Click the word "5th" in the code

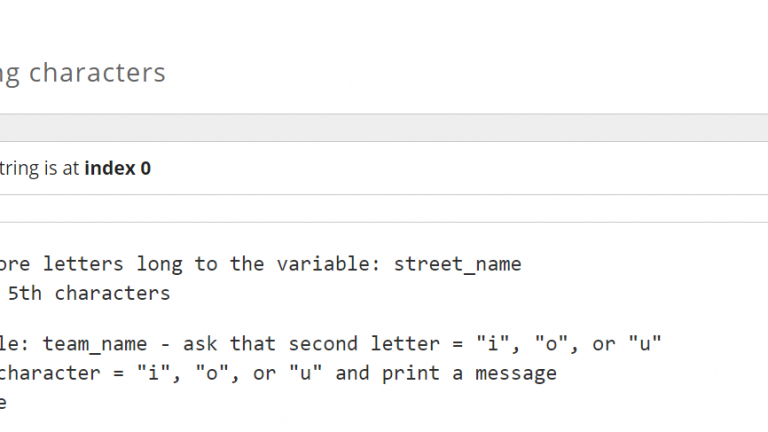pos(25,293)
